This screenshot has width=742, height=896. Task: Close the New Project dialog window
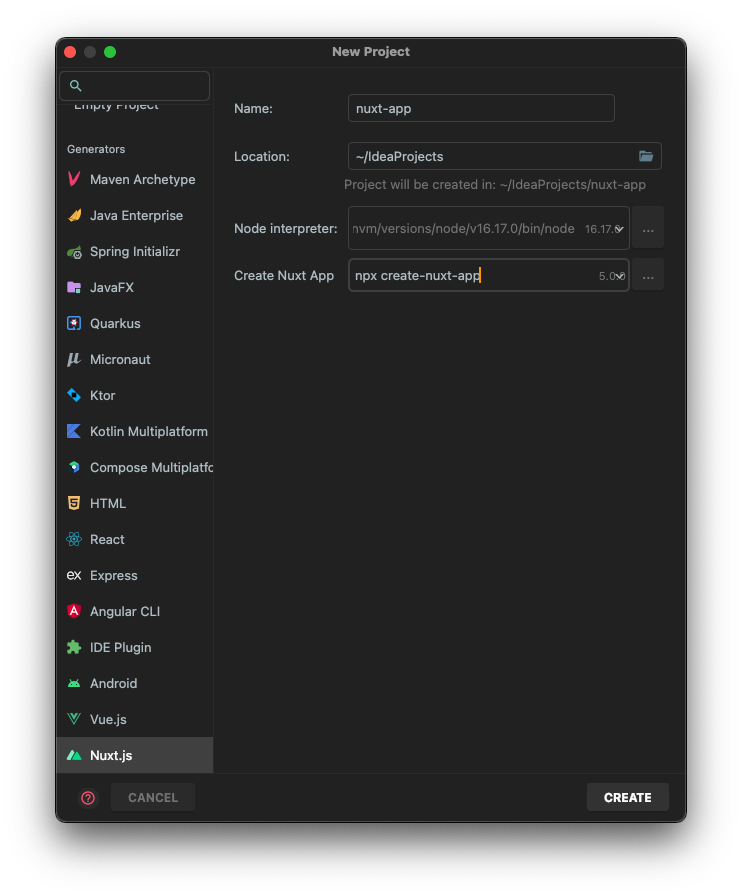(70, 52)
